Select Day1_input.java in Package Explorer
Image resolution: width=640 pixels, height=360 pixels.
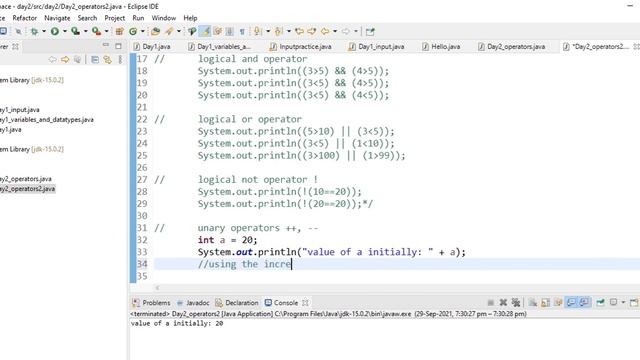[20, 110]
